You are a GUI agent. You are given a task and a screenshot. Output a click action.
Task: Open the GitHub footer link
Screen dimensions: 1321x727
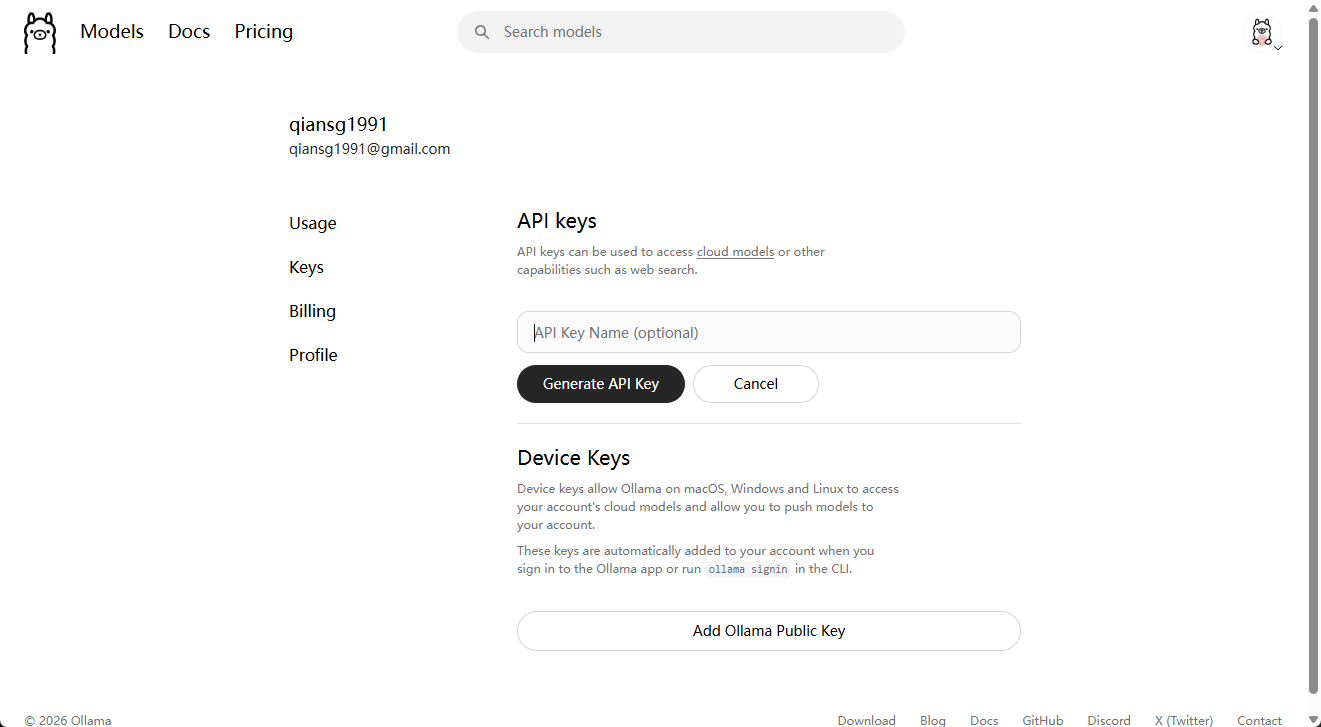(x=1042, y=720)
